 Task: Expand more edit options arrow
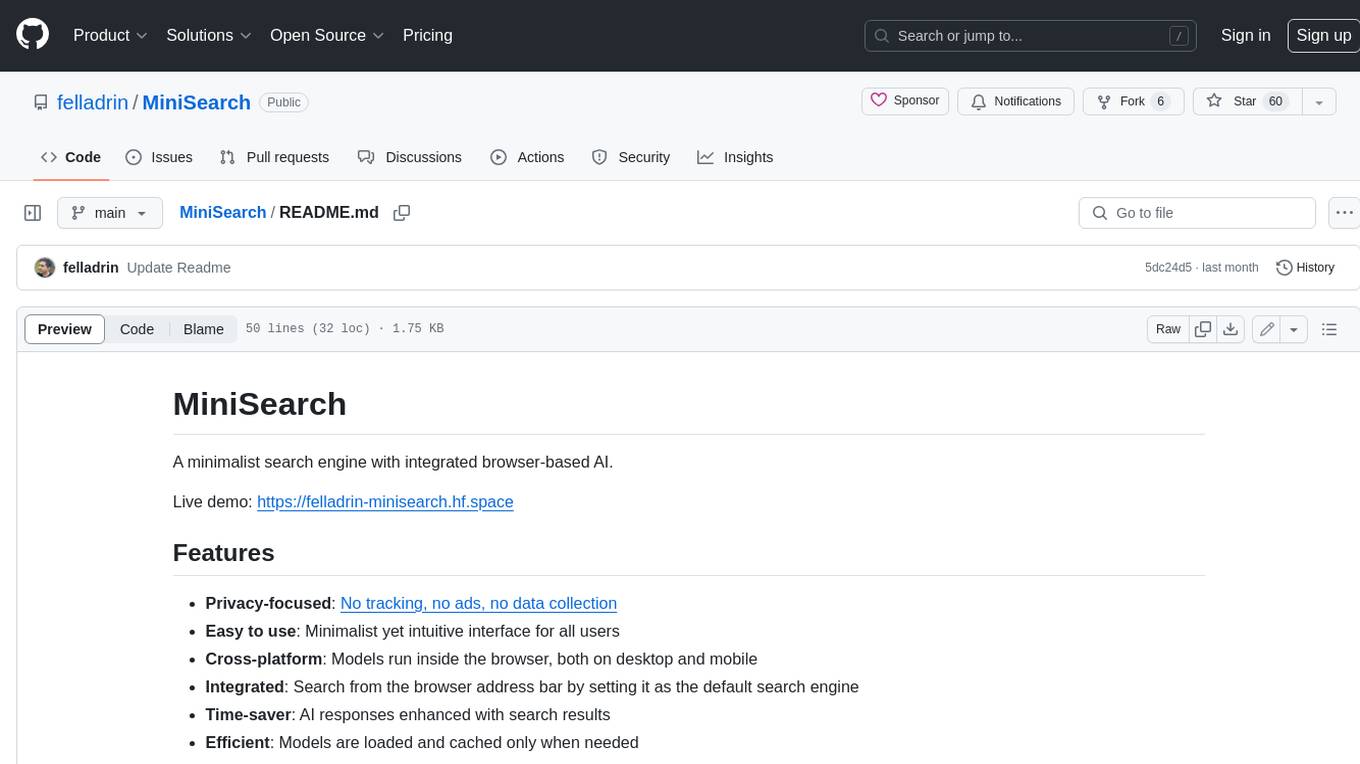1294,329
